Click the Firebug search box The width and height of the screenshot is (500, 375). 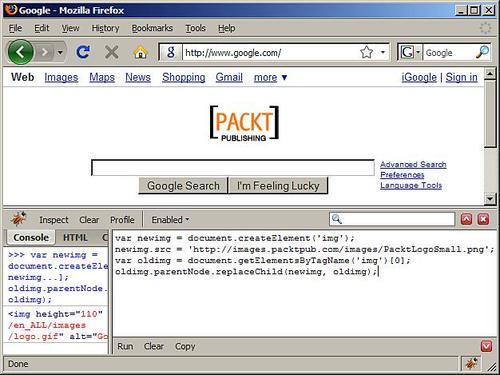(392, 219)
